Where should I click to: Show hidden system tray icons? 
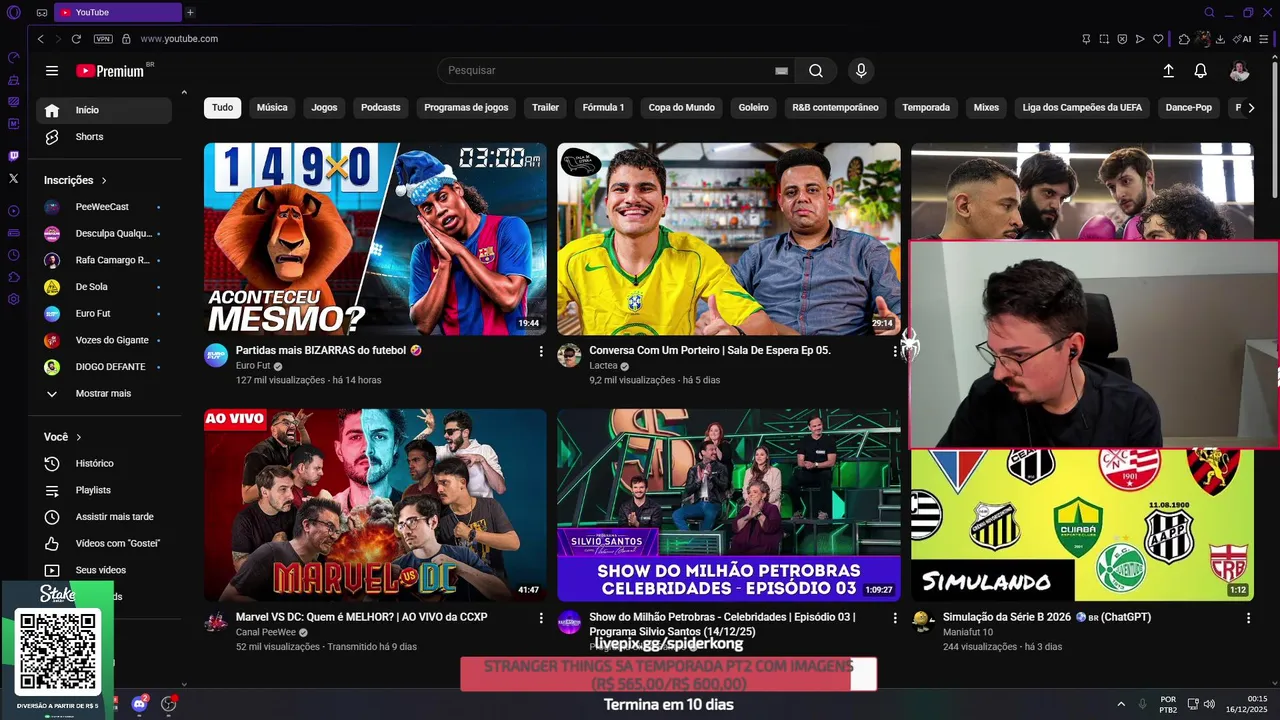point(1121,704)
